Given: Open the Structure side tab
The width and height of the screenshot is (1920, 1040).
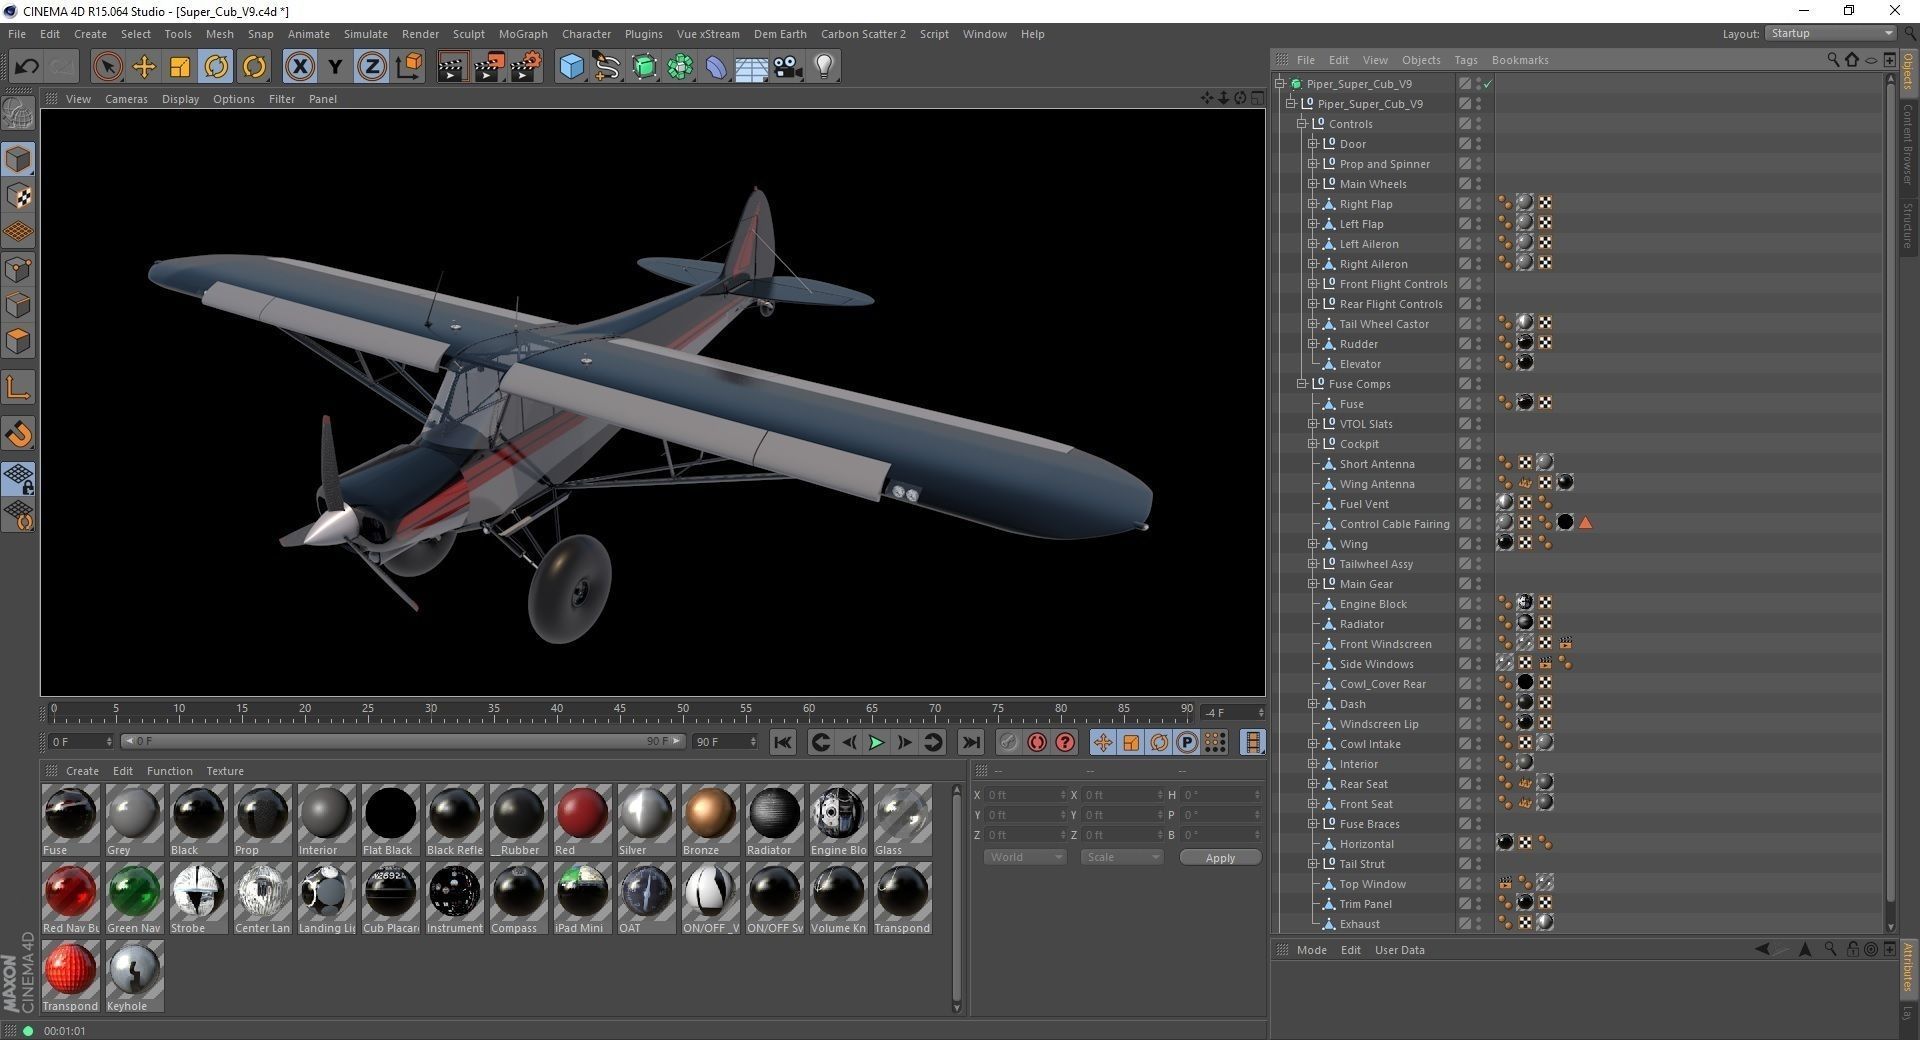Looking at the screenshot, I should (x=1908, y=226).
